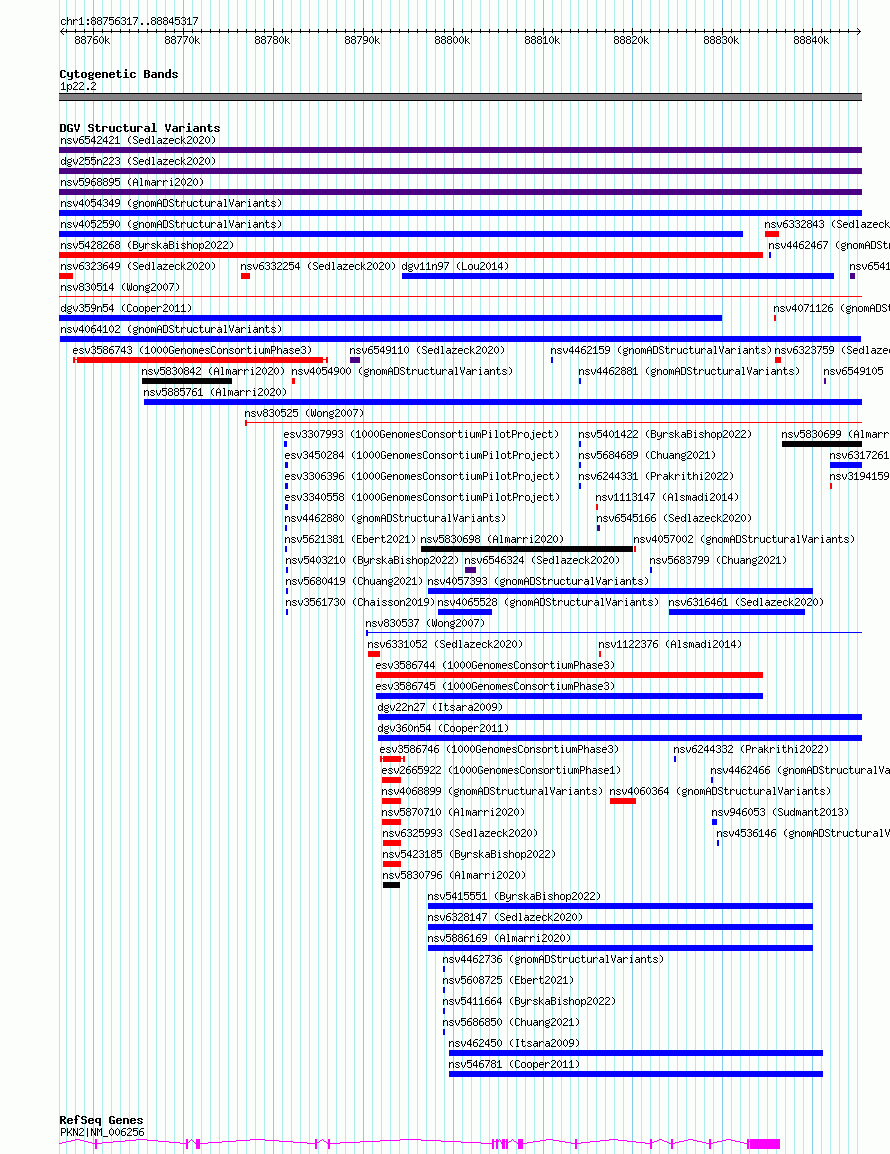Select nsv1113147 (Alsmadi2014) label
Image resolution: width=890 pixels, height=1154 pixels.
point(667,498)
